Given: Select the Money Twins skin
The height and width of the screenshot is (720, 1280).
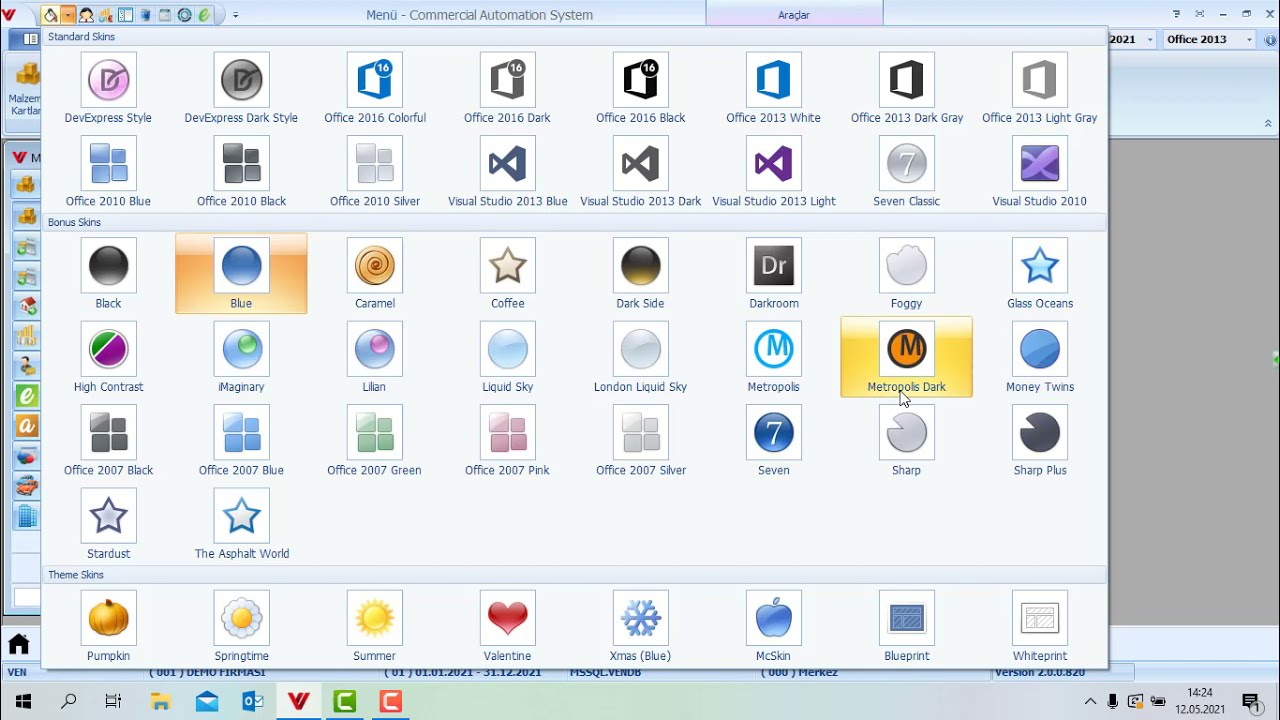Looking at the screenshot, I should 1039,357.
